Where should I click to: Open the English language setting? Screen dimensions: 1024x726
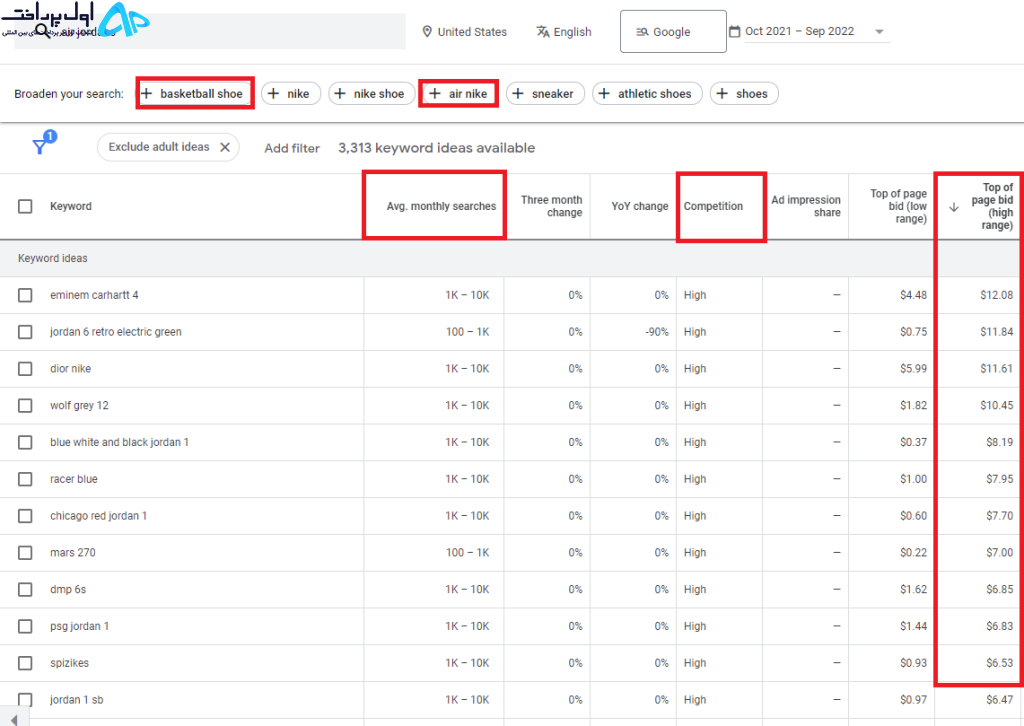[x=564, y=31]
